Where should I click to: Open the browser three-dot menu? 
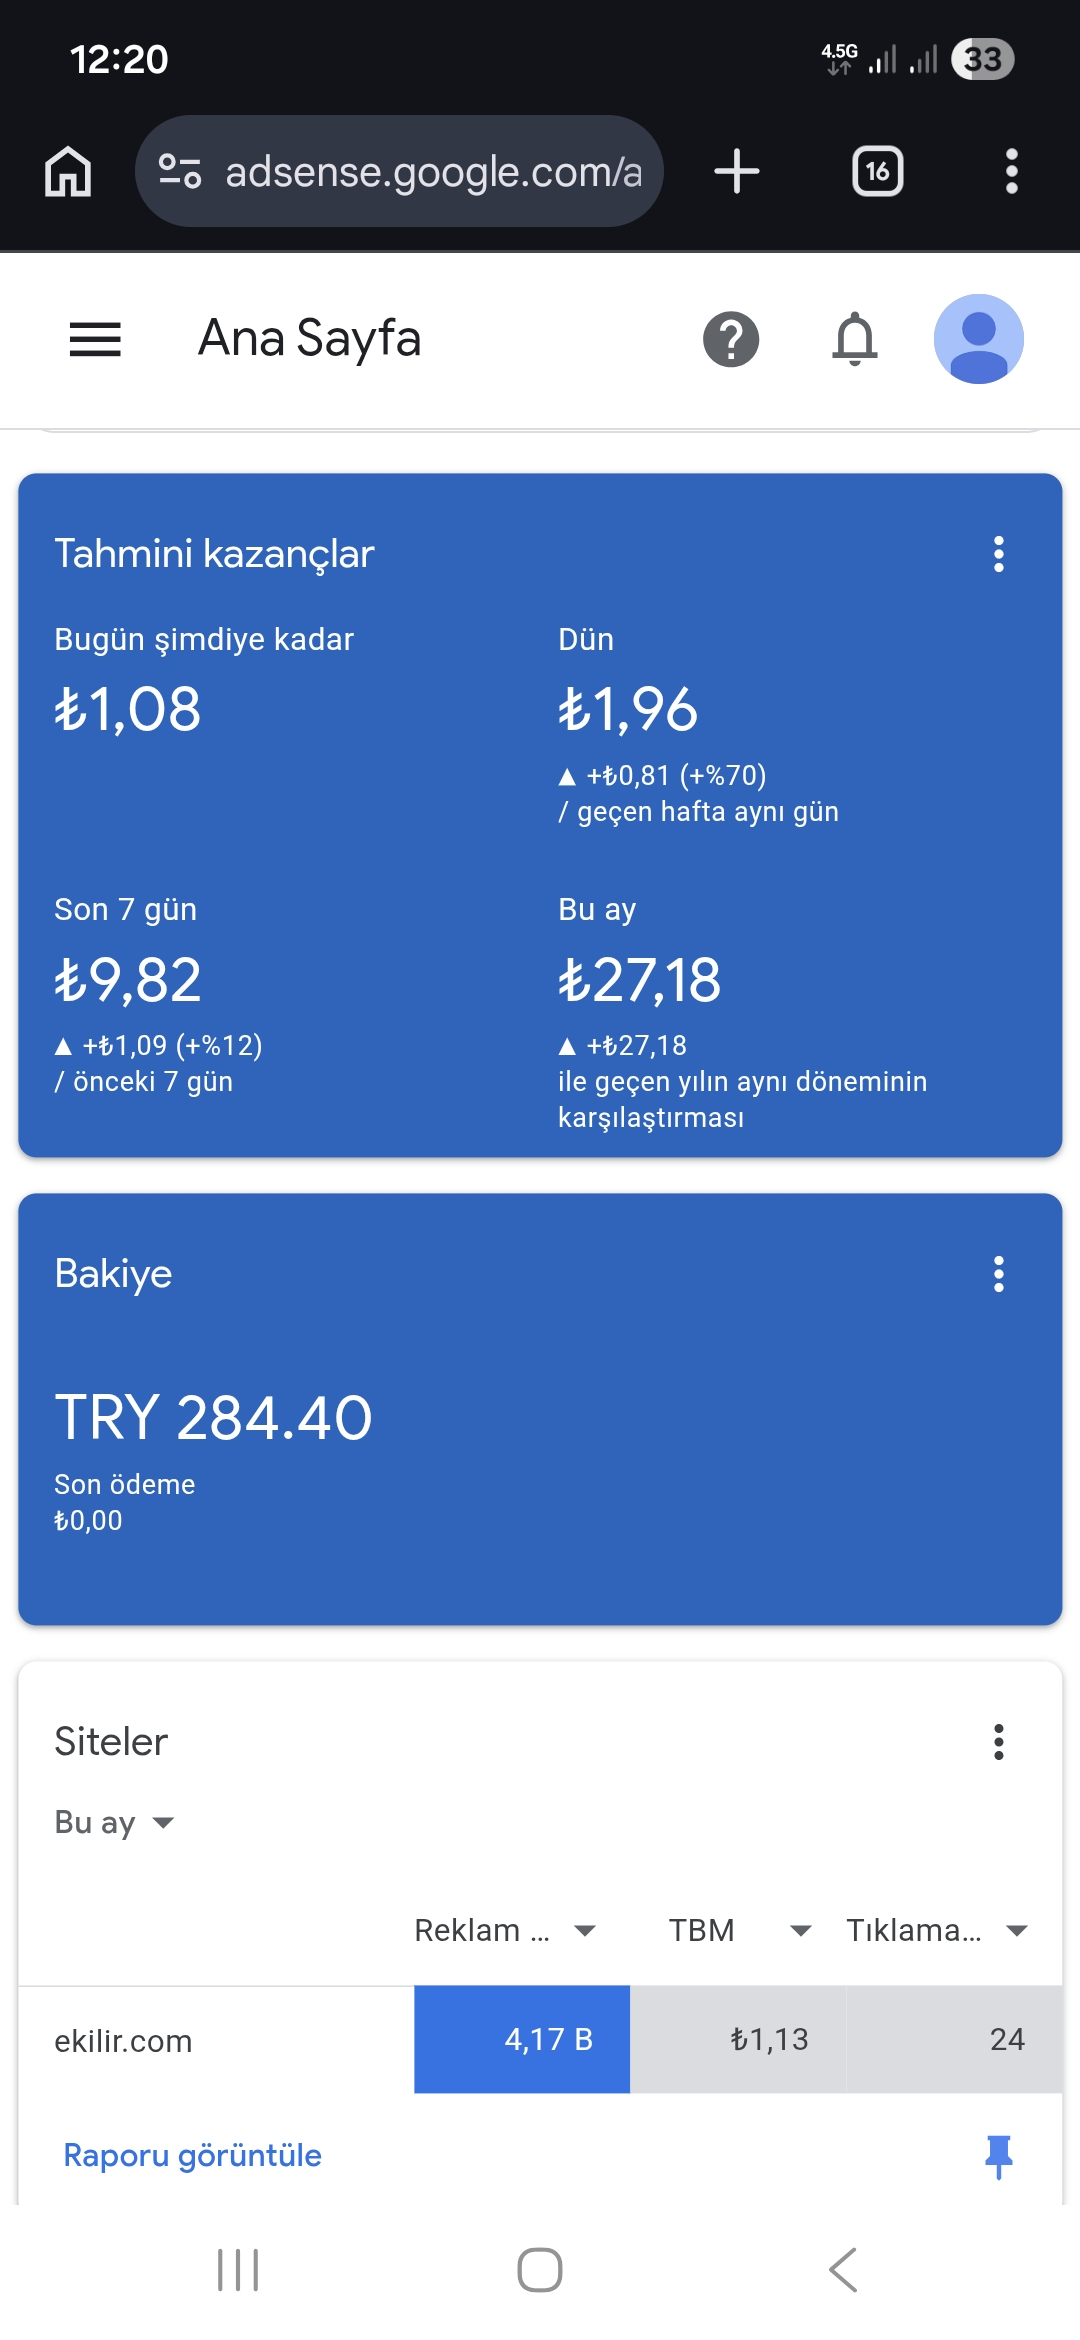[1011, 171]
